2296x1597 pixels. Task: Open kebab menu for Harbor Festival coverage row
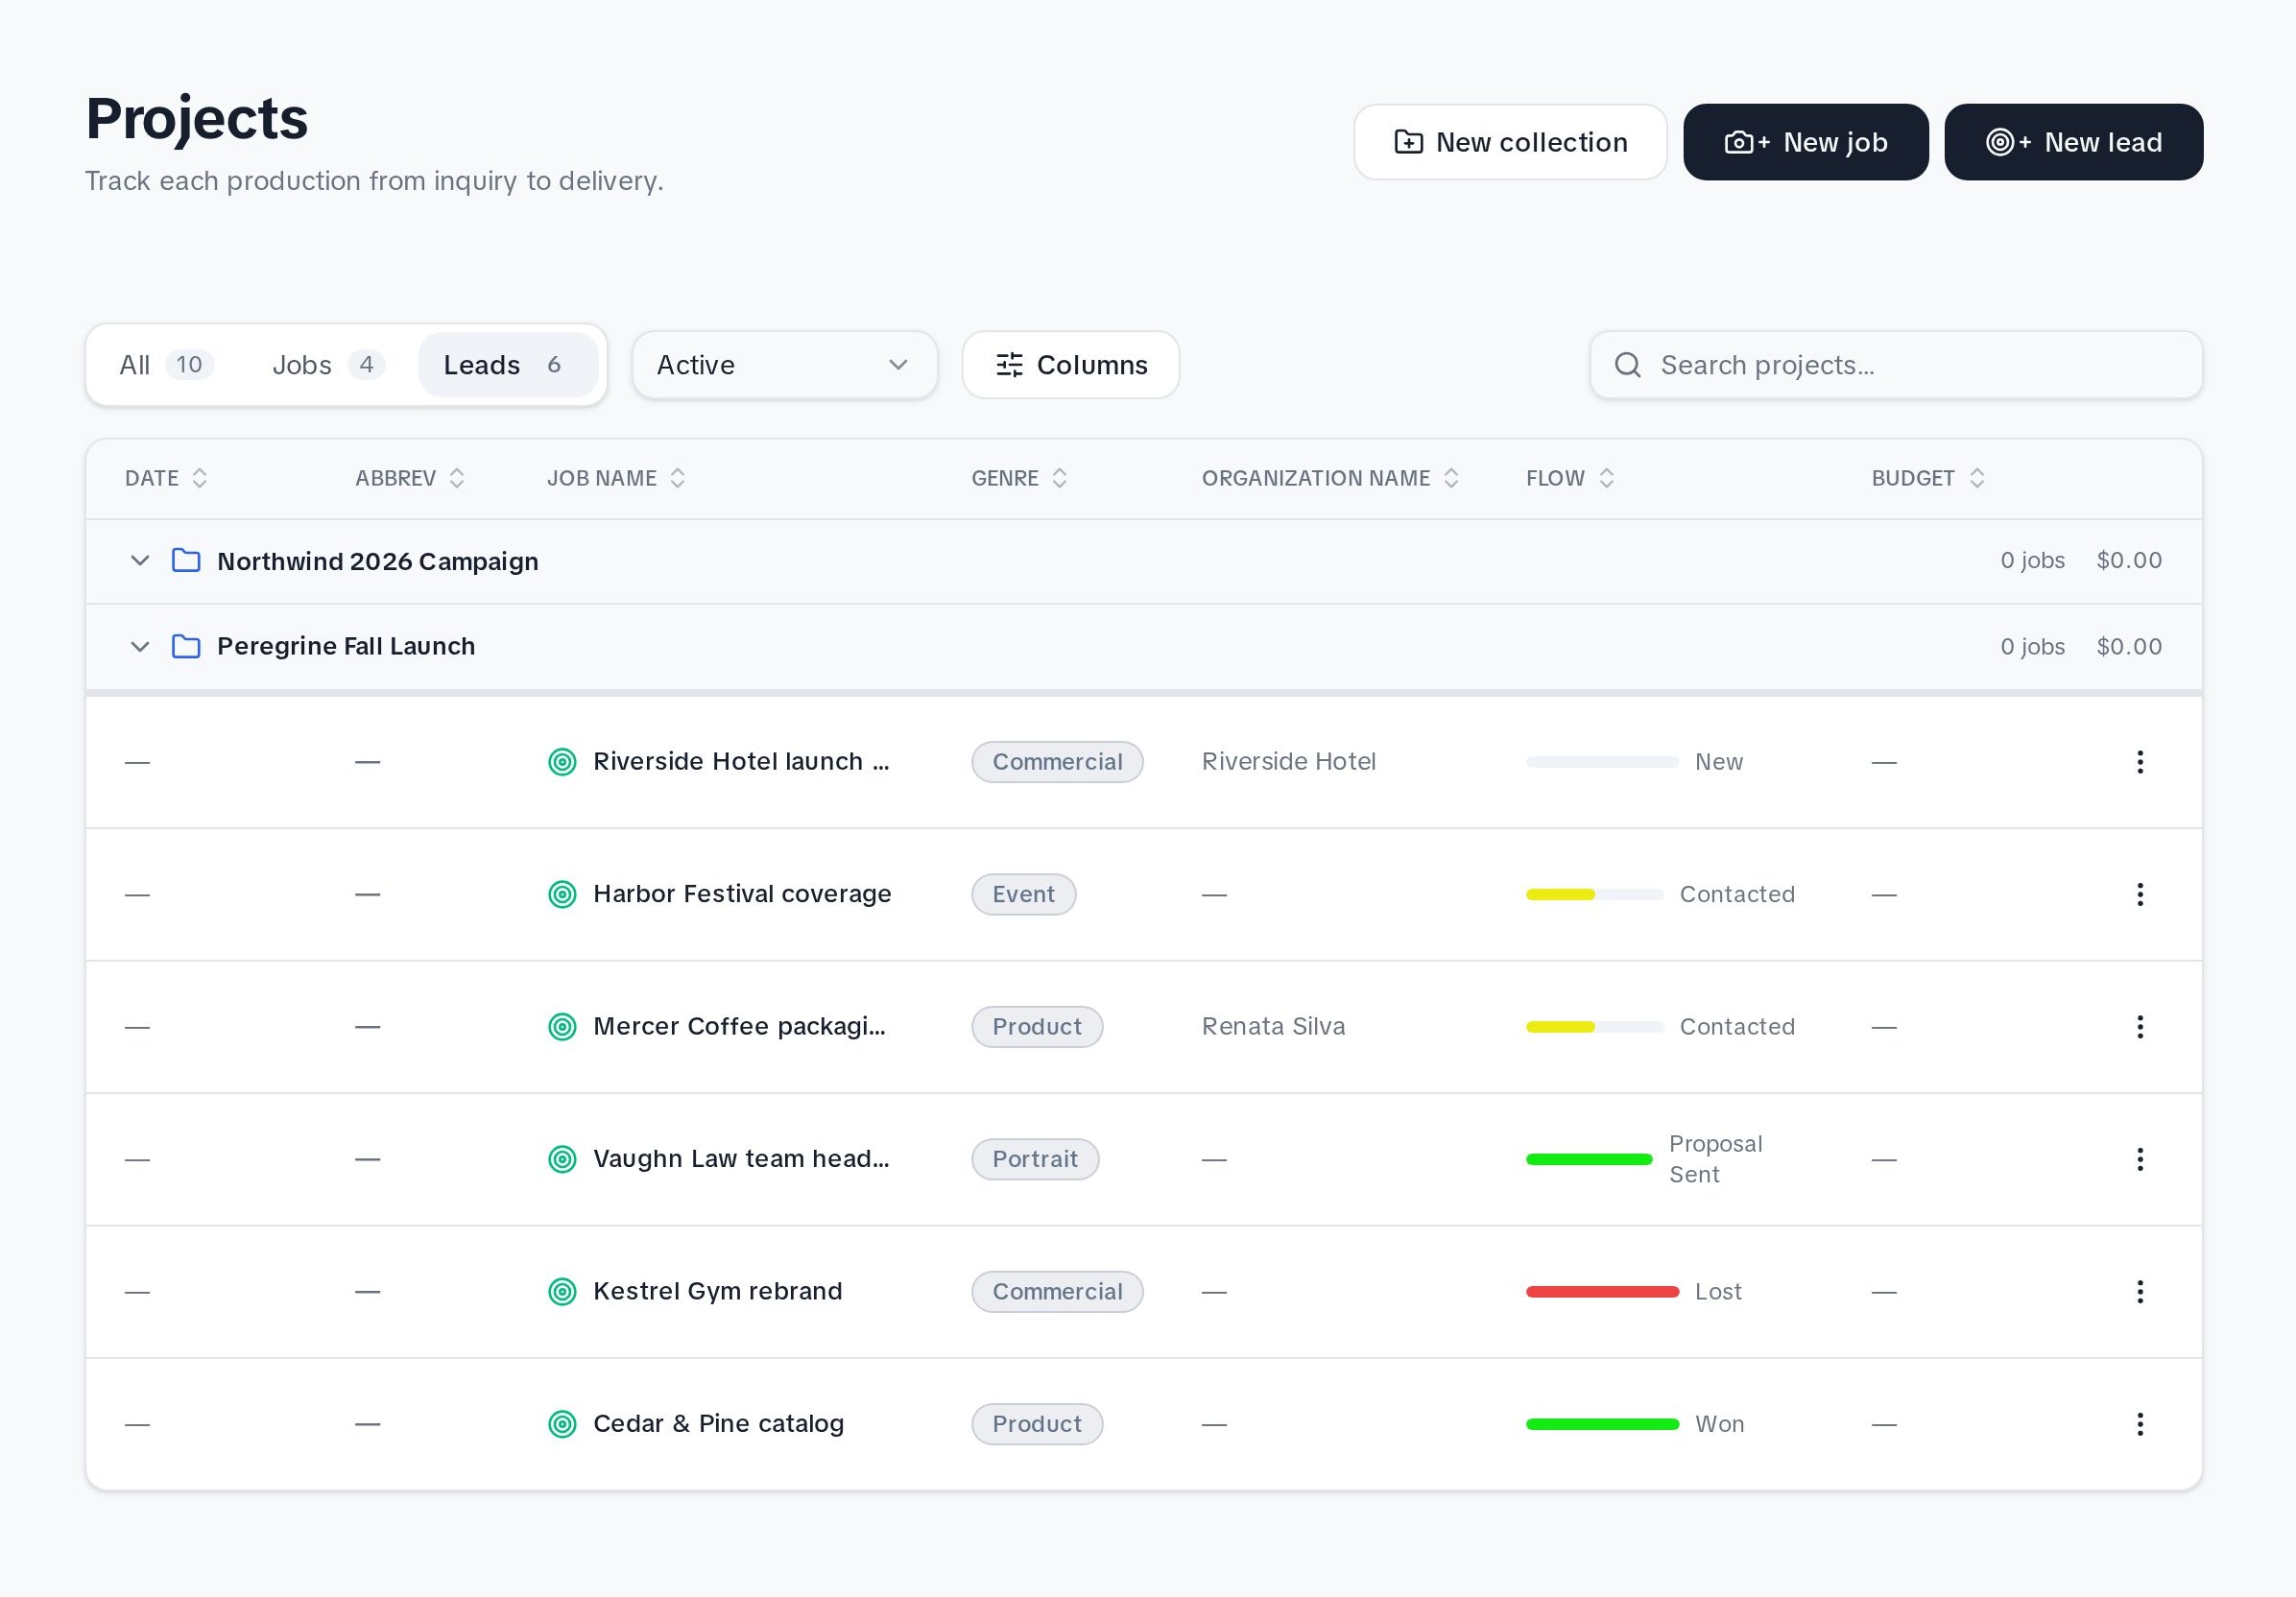coord(2139,894)
